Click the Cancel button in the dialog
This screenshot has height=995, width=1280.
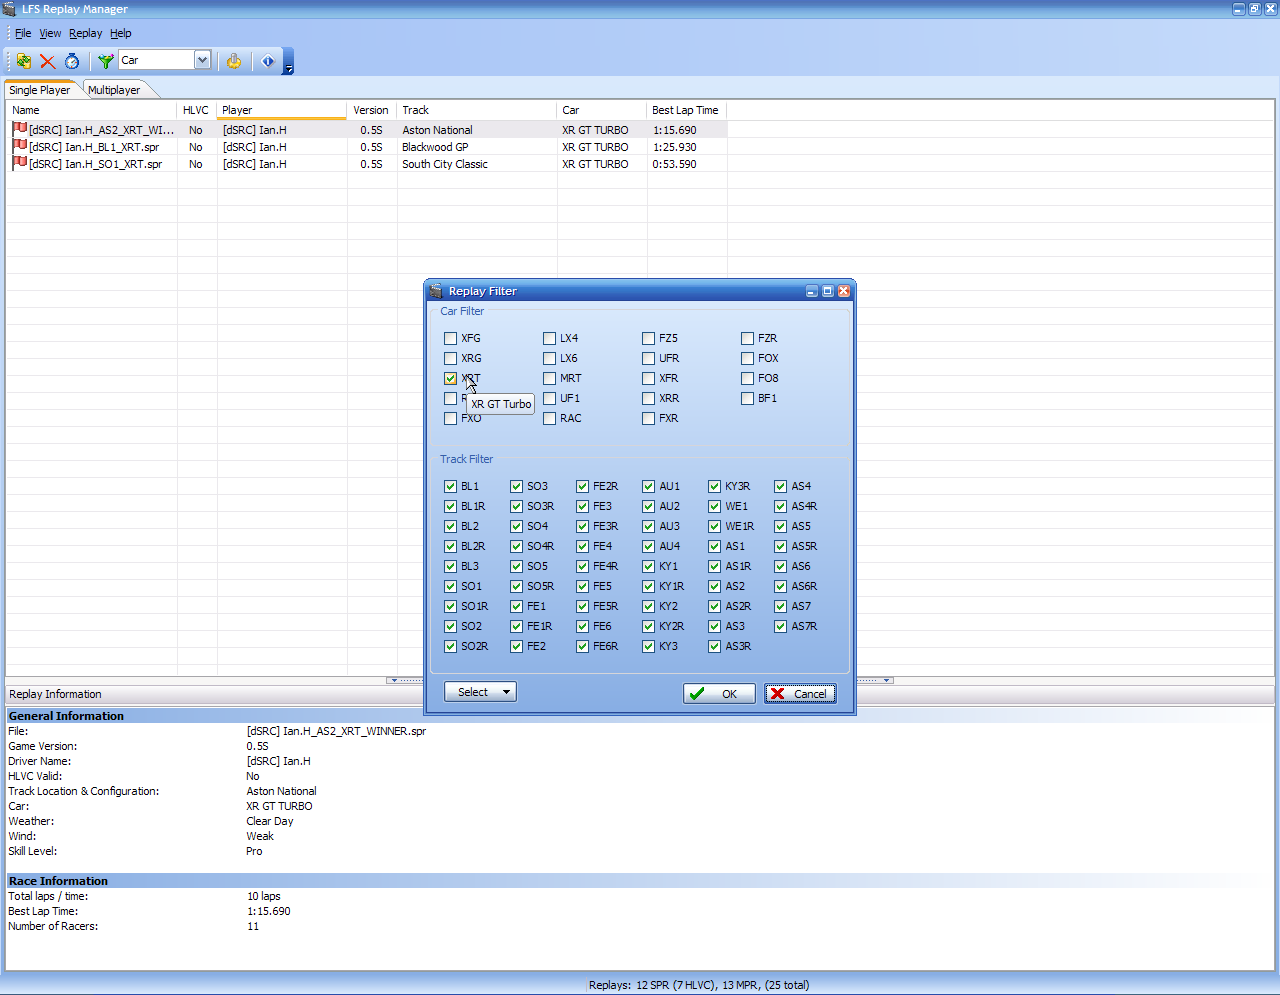pyautogui.click(x=800, y=694)
